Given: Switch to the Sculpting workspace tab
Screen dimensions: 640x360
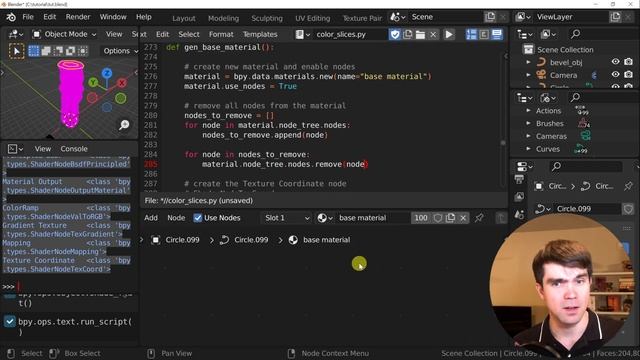Looking at the screenshot, I should (267, 18).
